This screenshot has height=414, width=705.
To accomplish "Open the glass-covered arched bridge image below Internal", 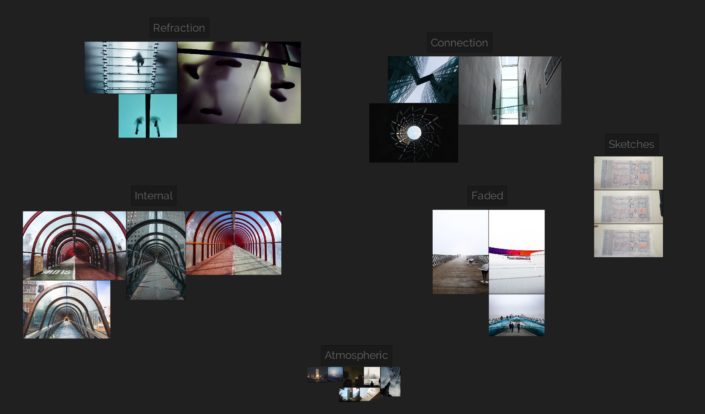I will (67, 310).
